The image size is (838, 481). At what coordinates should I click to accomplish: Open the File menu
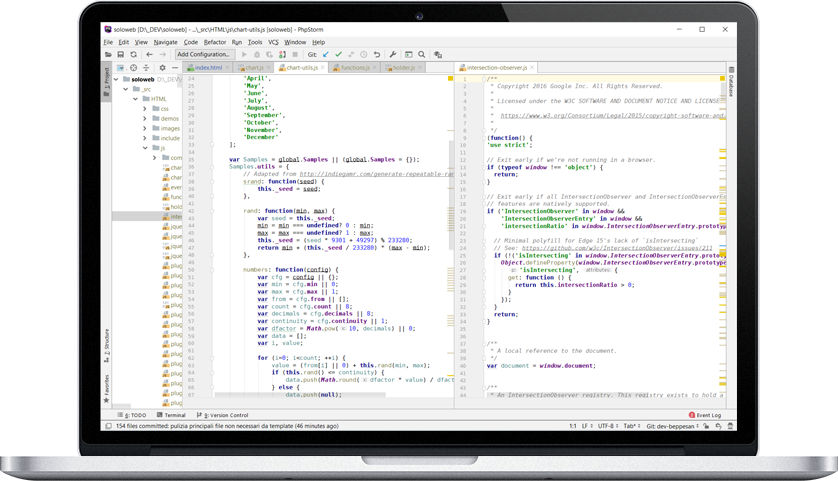click(108, 42)
